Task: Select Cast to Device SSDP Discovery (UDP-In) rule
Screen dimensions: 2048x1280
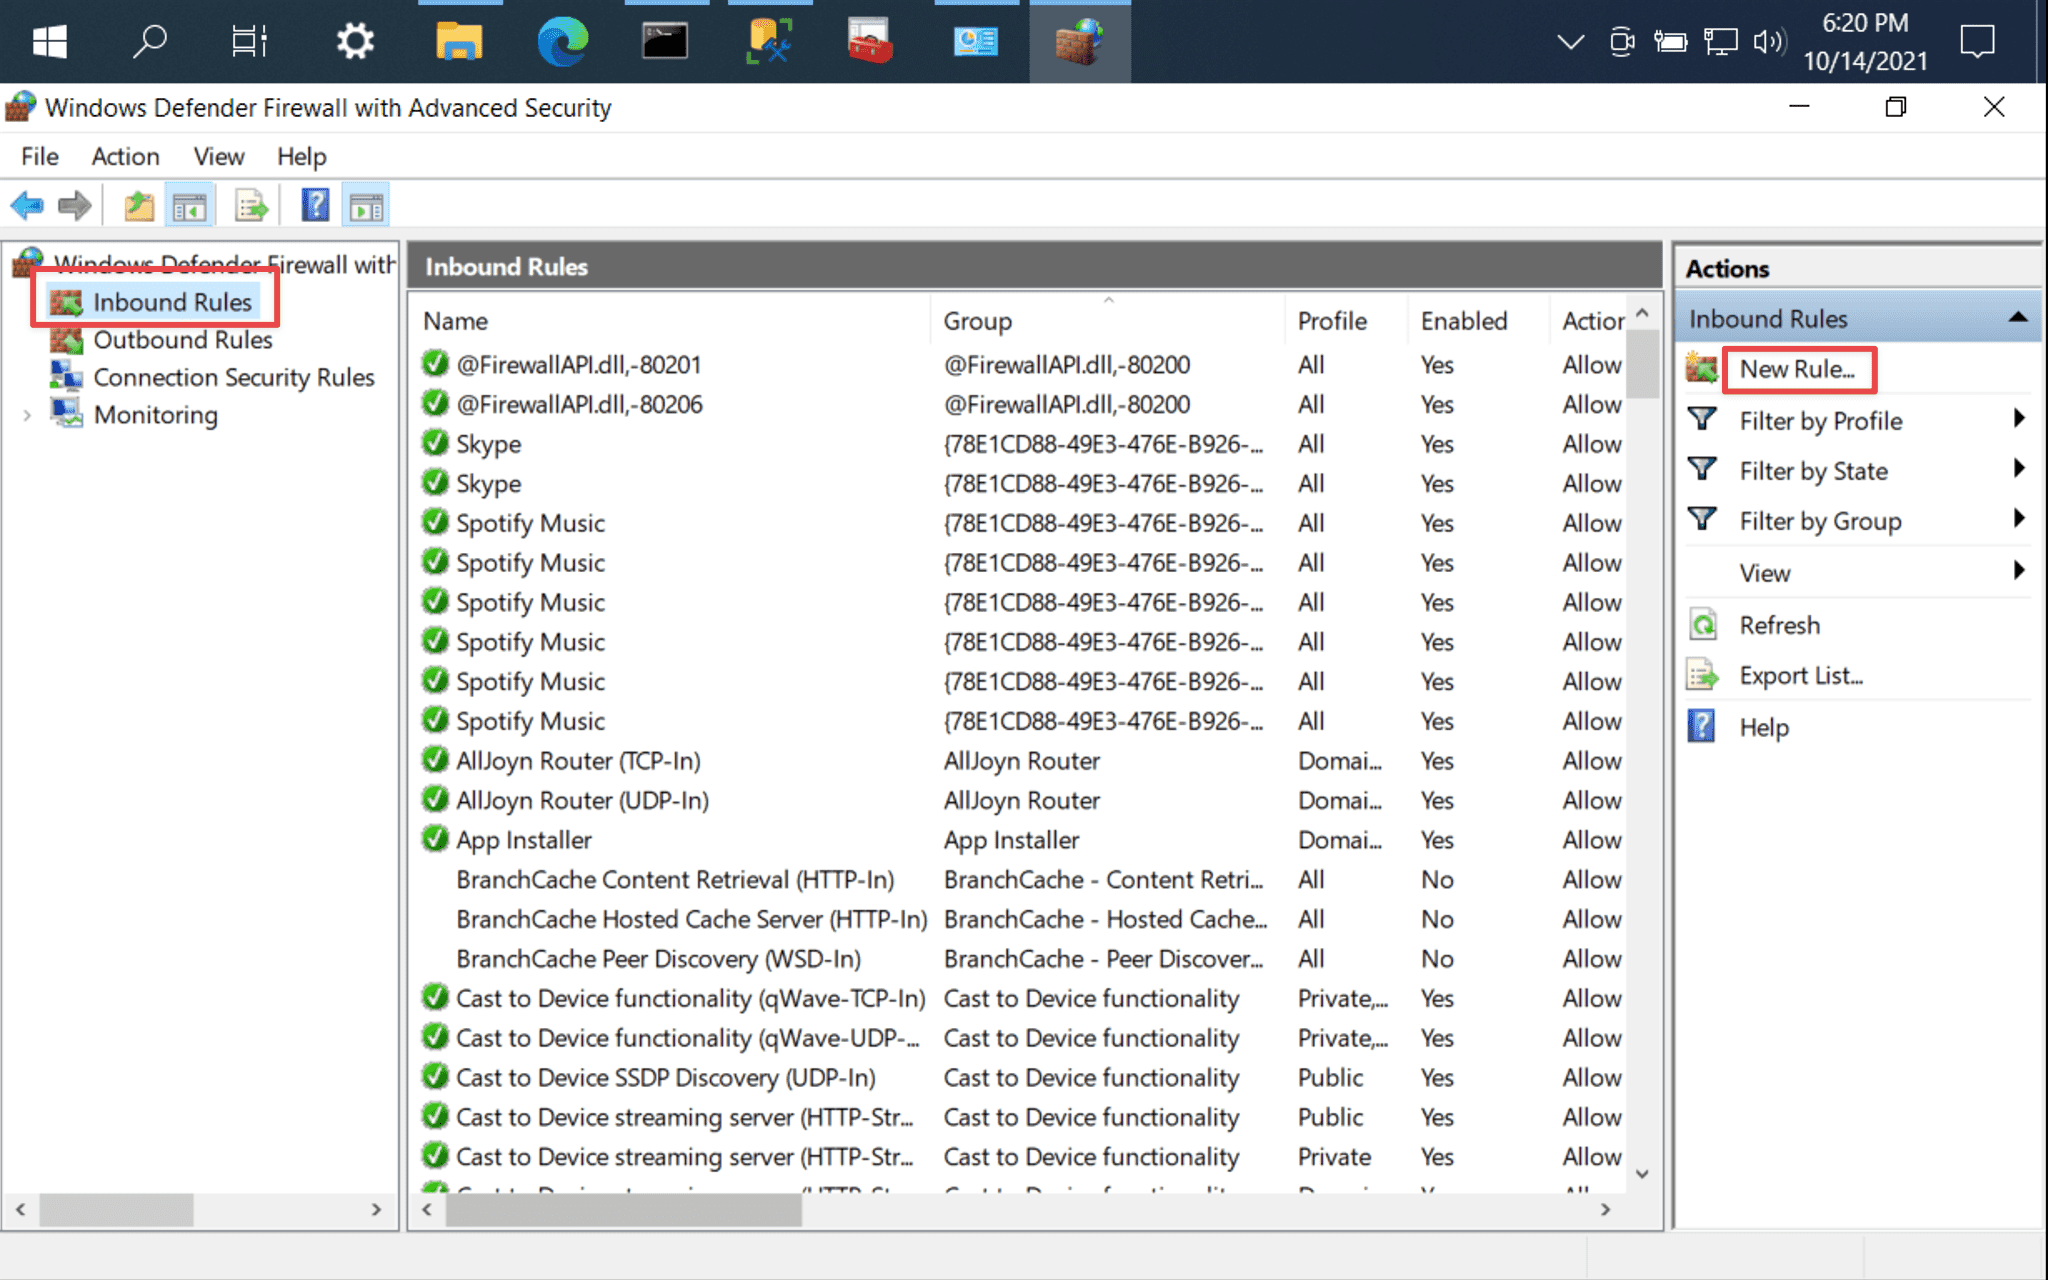Action: click(x=665, y=1078)
